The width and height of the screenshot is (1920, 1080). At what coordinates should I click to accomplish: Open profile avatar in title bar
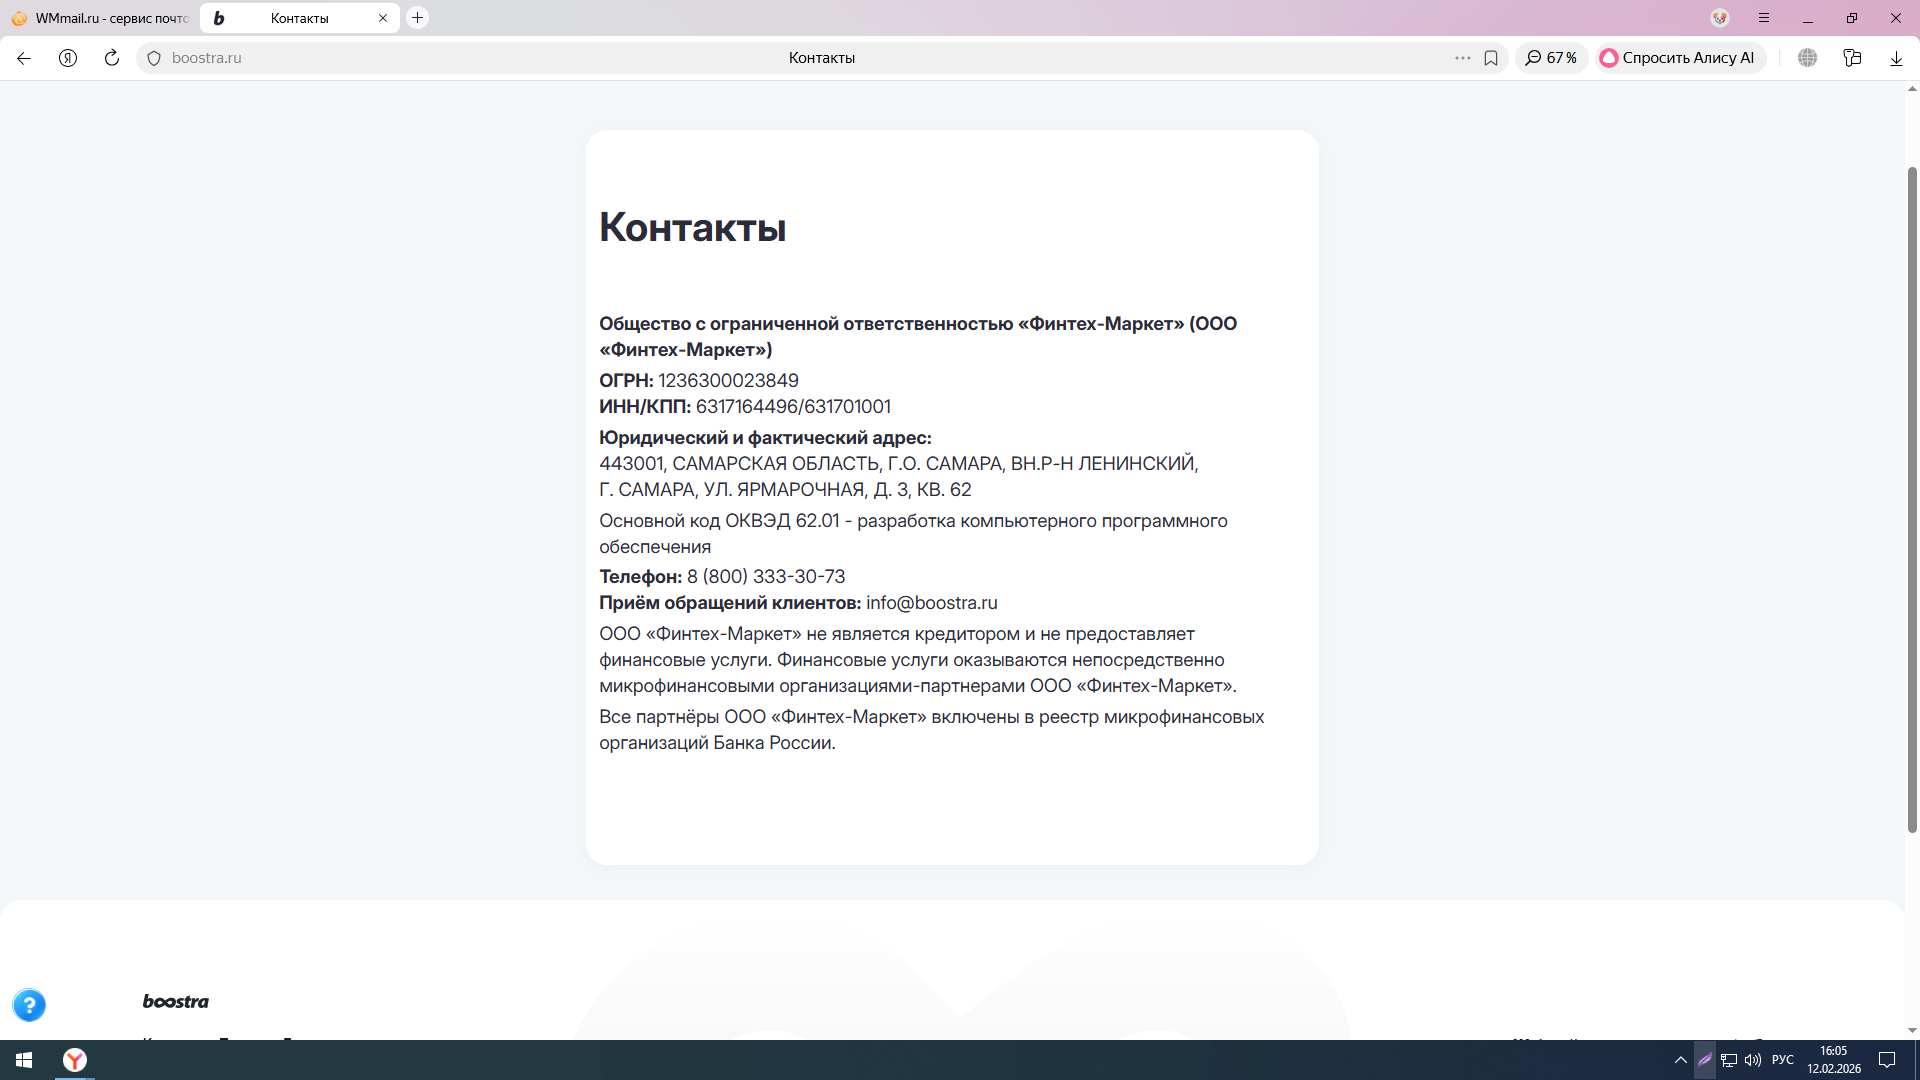coord(1720,18)
